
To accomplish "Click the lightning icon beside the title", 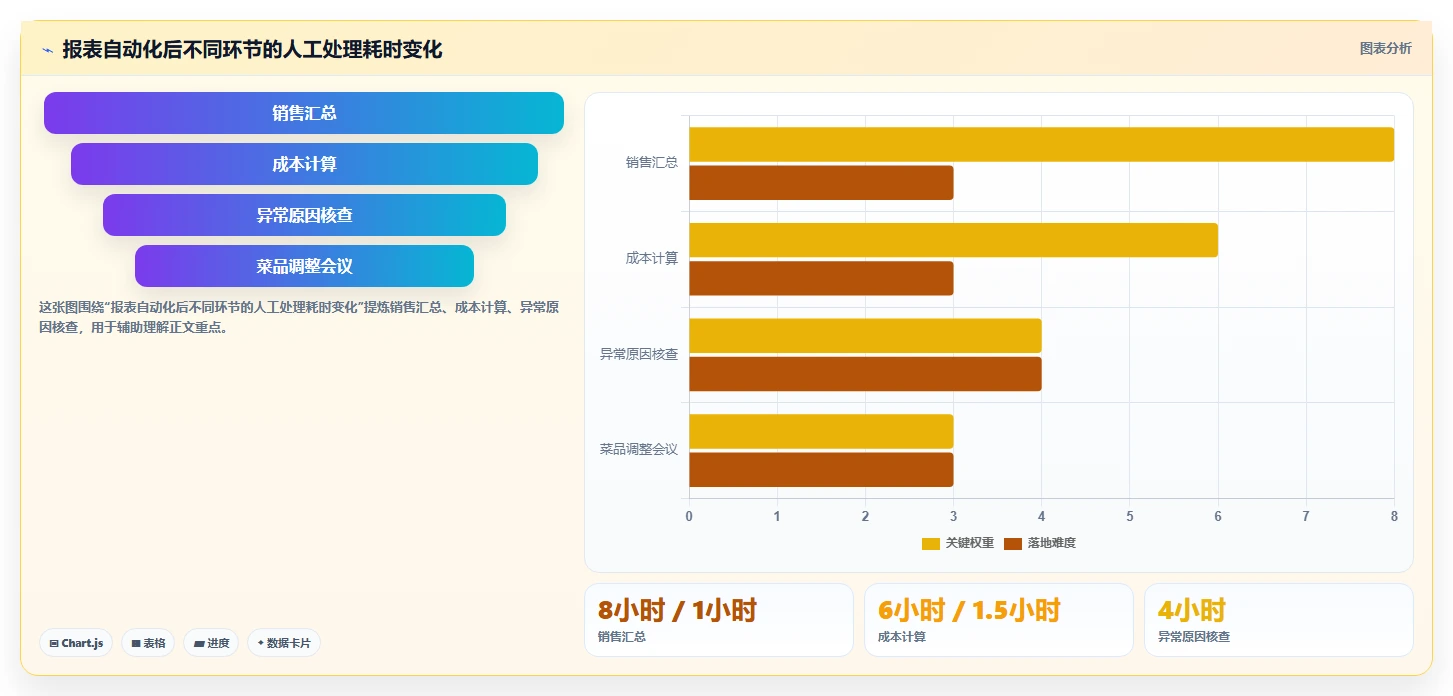I will pyautogui.click(x=48, y=50).
